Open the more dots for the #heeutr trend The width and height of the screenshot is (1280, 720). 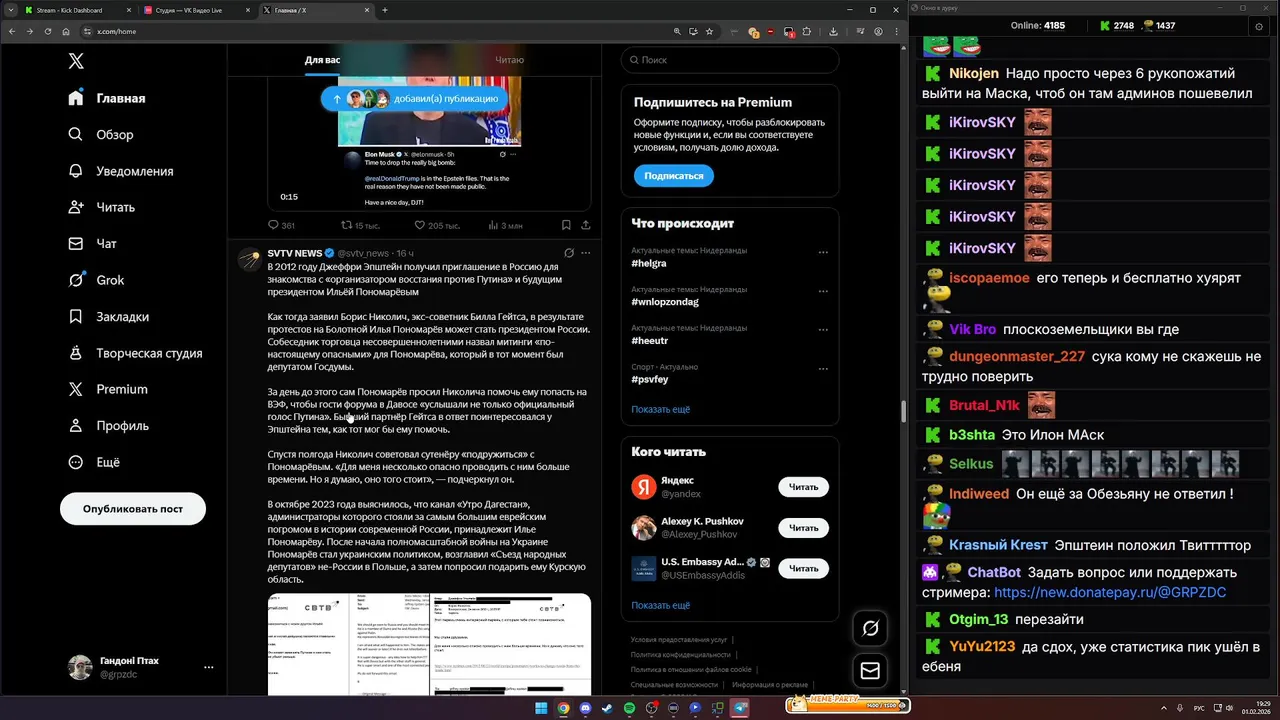[x=823, y=330]
